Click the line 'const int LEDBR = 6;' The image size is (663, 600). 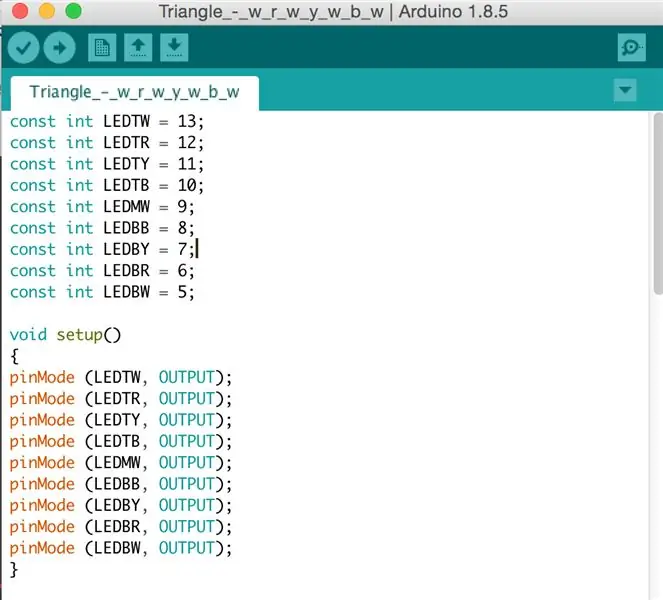click(102, 271)
